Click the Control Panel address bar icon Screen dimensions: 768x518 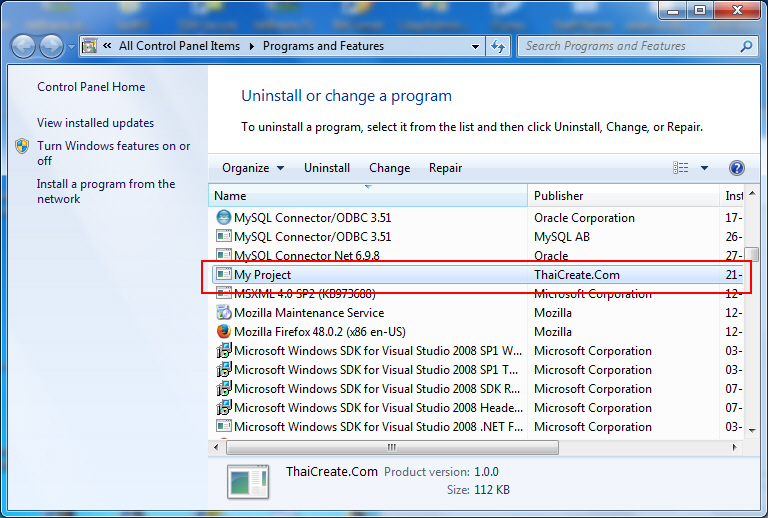[x=89, y=46]
